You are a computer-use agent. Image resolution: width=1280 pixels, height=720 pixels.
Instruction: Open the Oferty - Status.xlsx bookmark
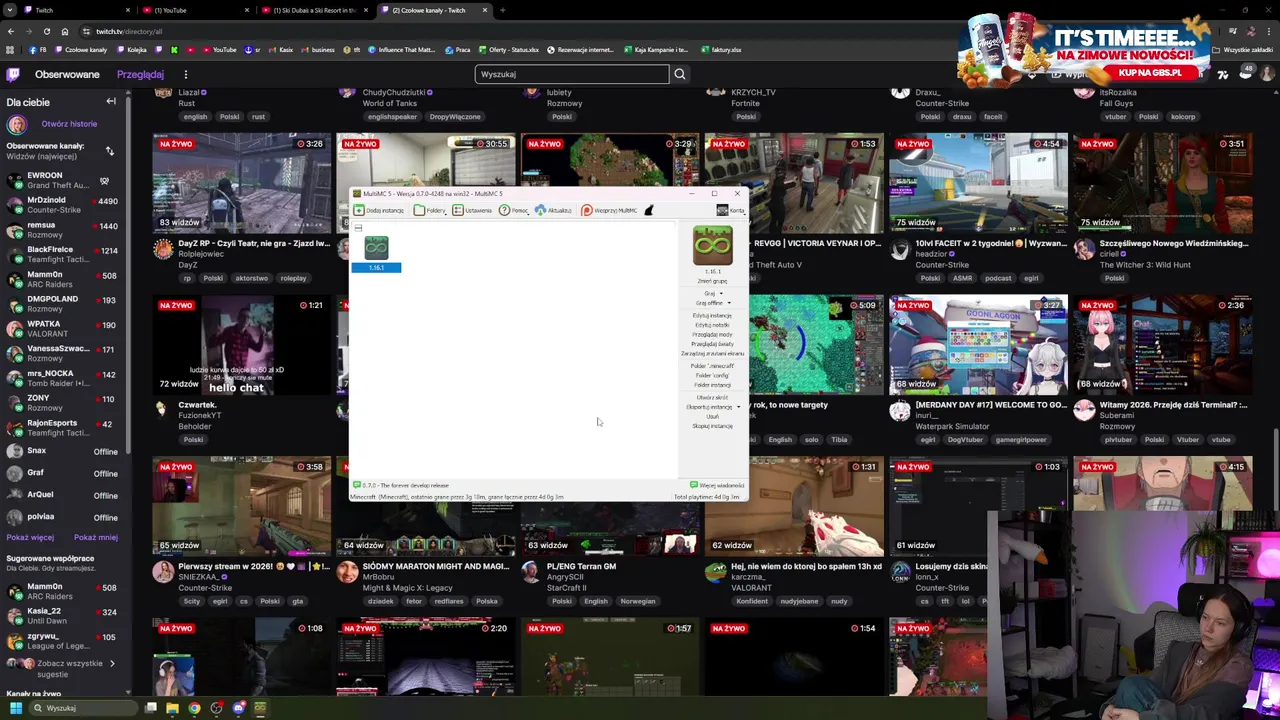507,50
